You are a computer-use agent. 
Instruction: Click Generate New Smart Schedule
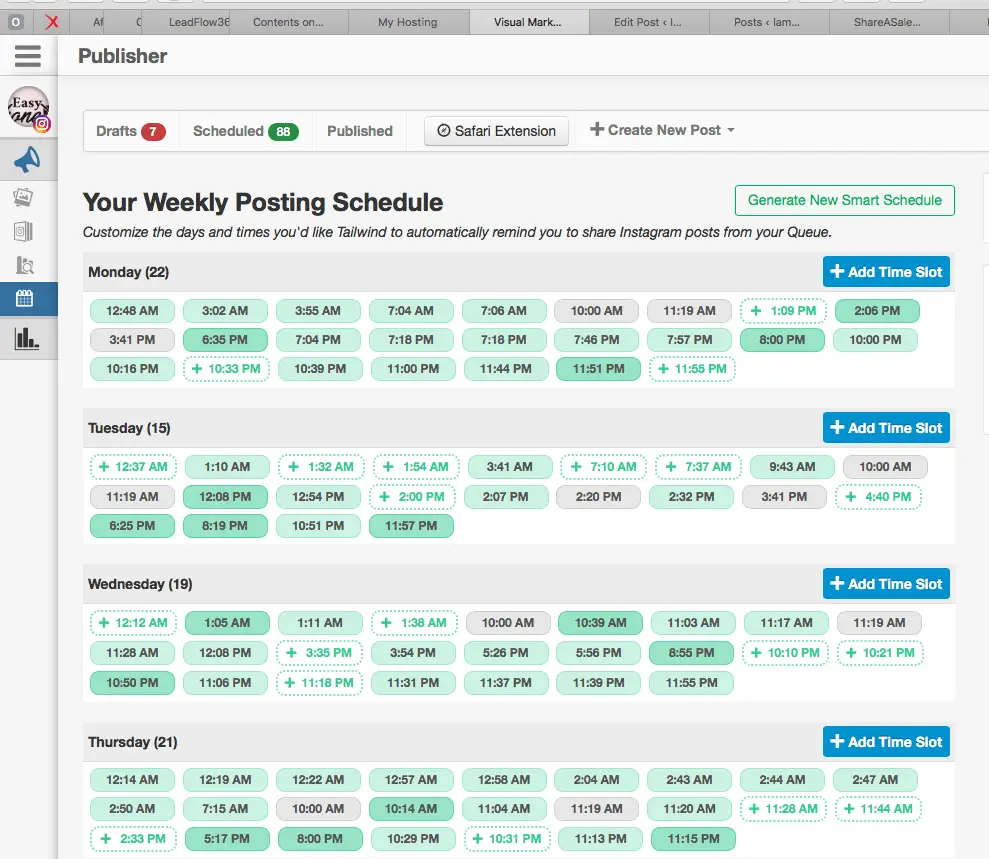tap(845, 201)
